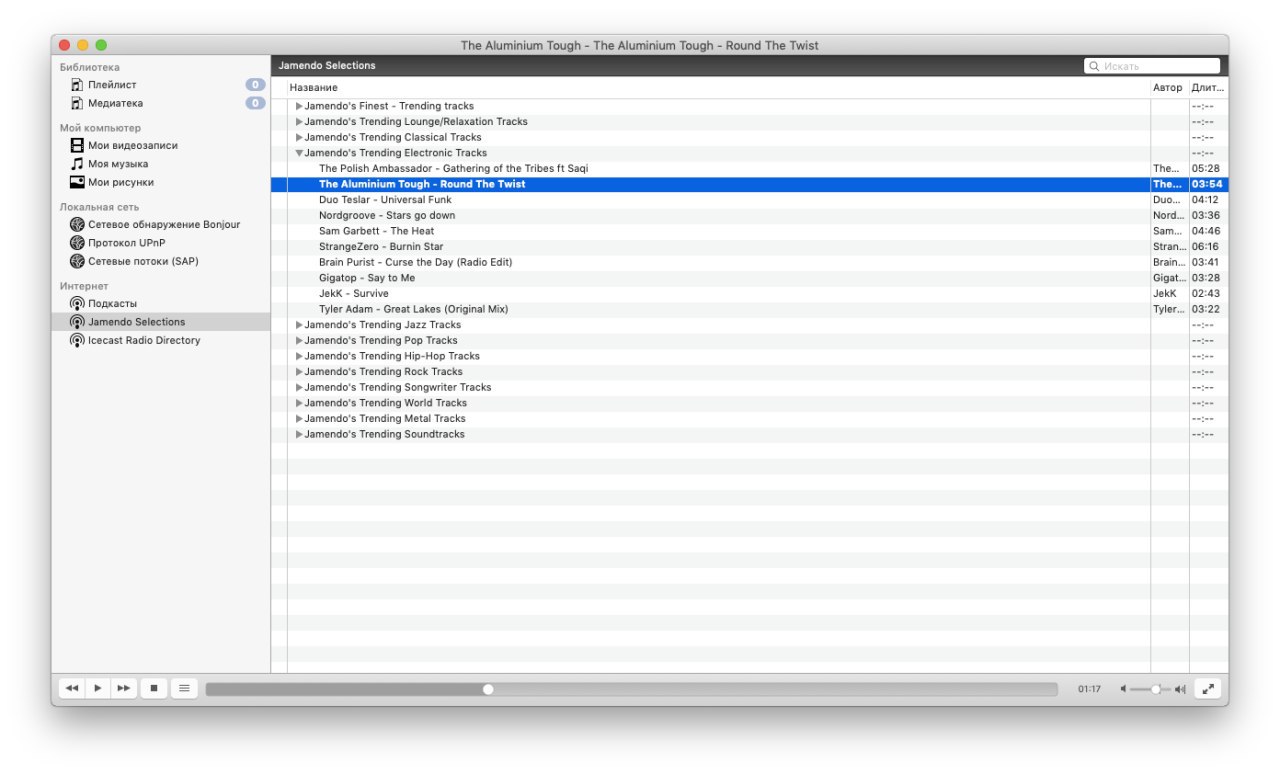Screen dimensions: 1280x774
Task: Click duration 02:43 of JekK track
Action: point(1205,294)
